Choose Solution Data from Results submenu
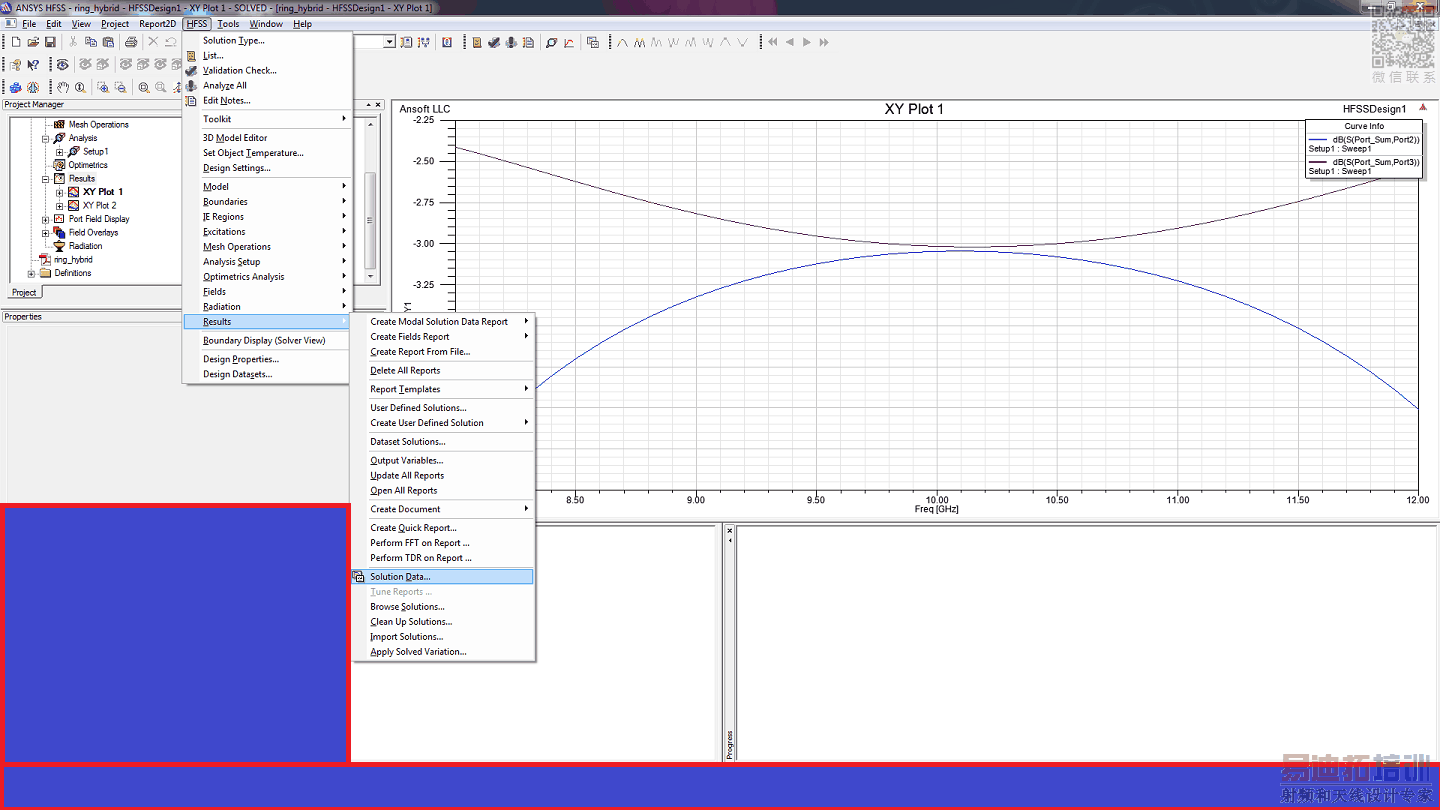 tap(400, 577)
